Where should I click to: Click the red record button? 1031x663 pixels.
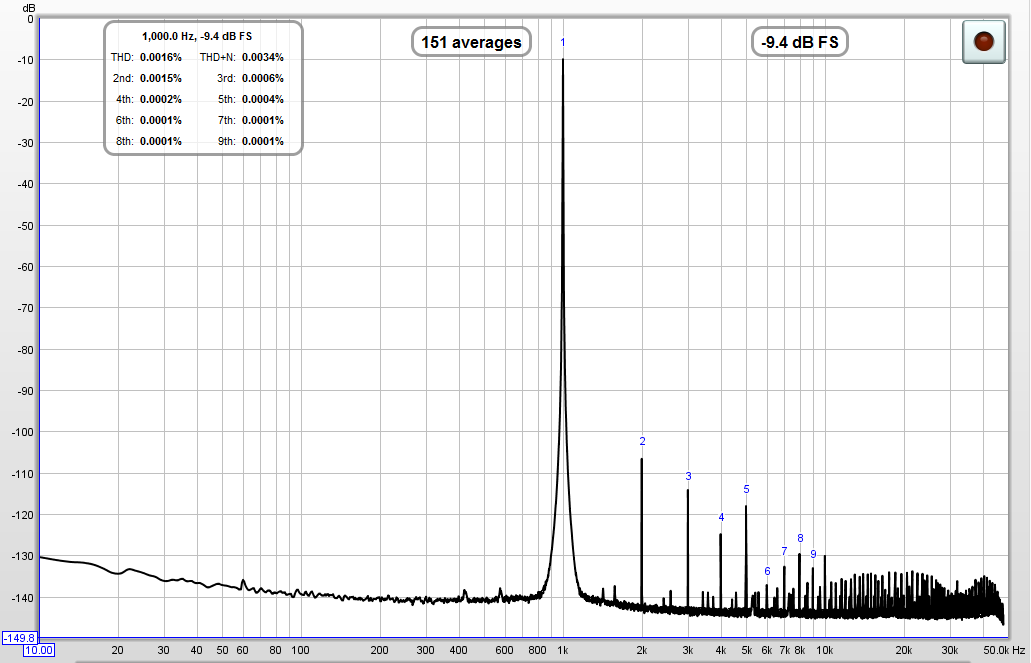[x=984, y=42]
